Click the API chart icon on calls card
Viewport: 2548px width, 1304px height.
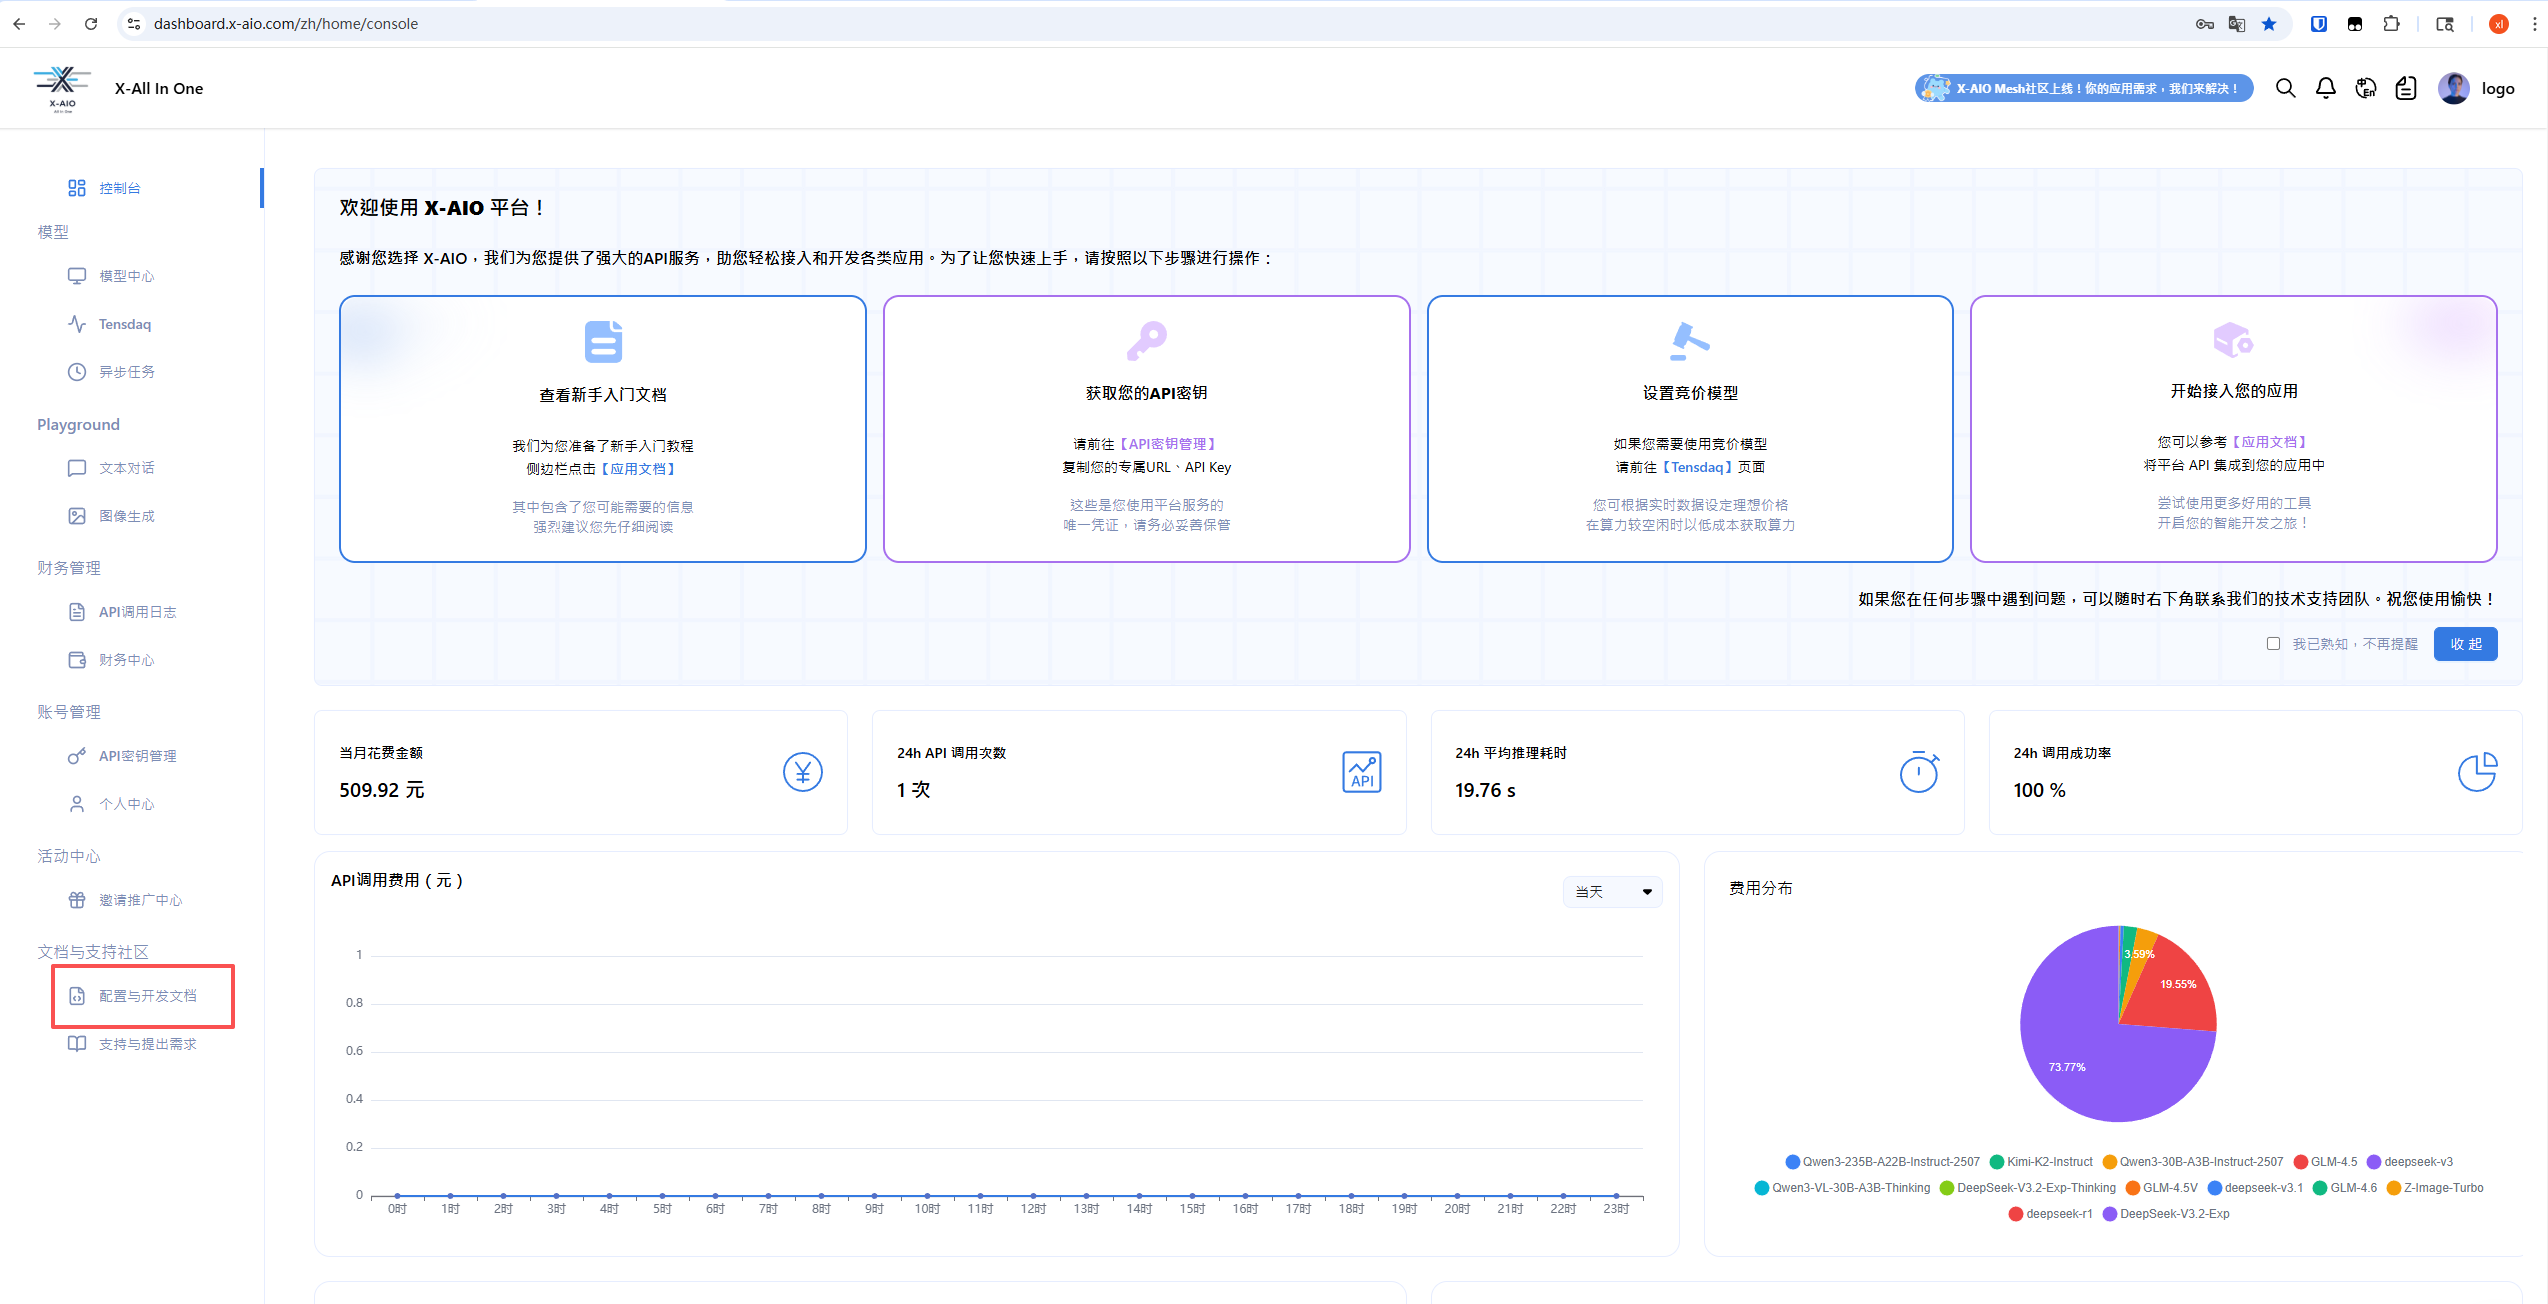1361,772
